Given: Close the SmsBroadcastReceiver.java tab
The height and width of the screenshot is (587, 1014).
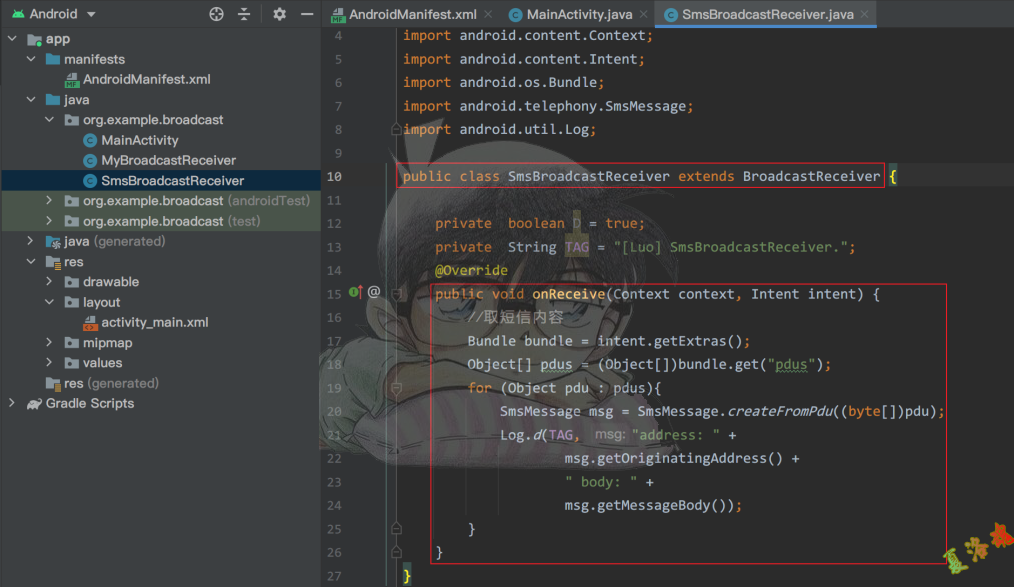Looking at the screenshot, I should pyautogui.click(x=865, y=15).
